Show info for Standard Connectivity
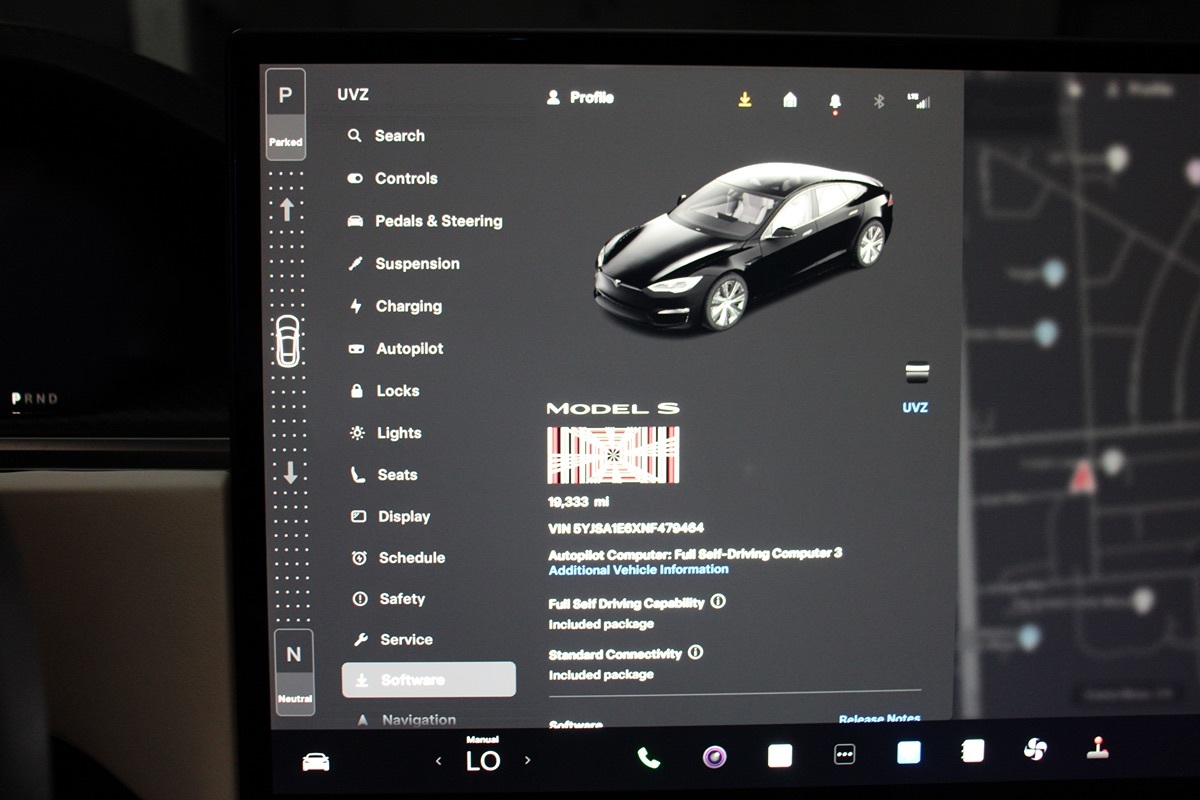This screenshot has width=1200, height=800. click(x=696, y=652)
